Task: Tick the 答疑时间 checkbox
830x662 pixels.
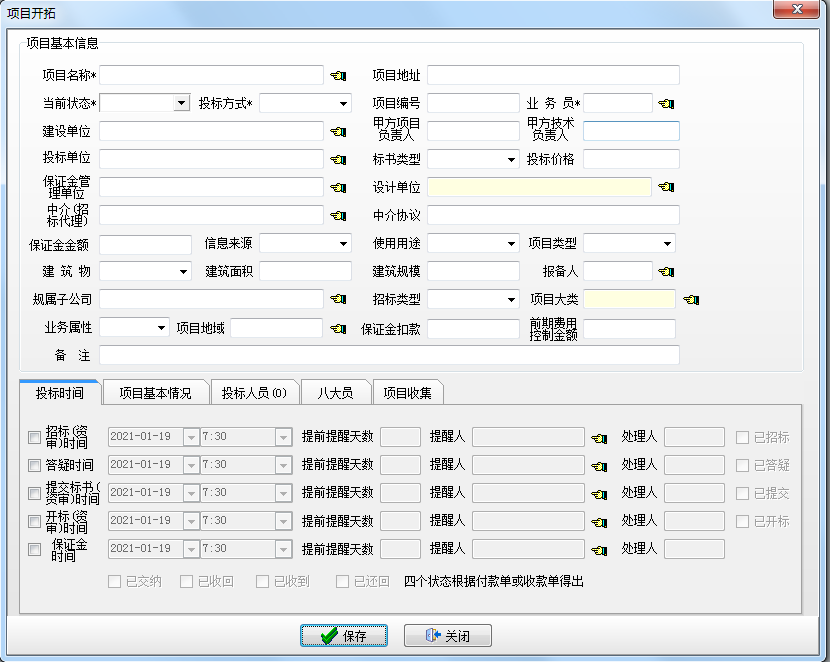Action: pos(35,465)
